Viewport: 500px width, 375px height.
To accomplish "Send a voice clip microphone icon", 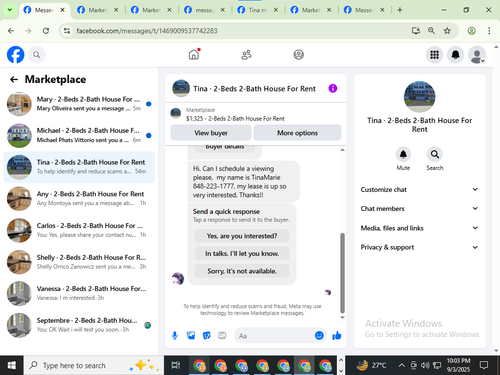I will click(175, 336).
